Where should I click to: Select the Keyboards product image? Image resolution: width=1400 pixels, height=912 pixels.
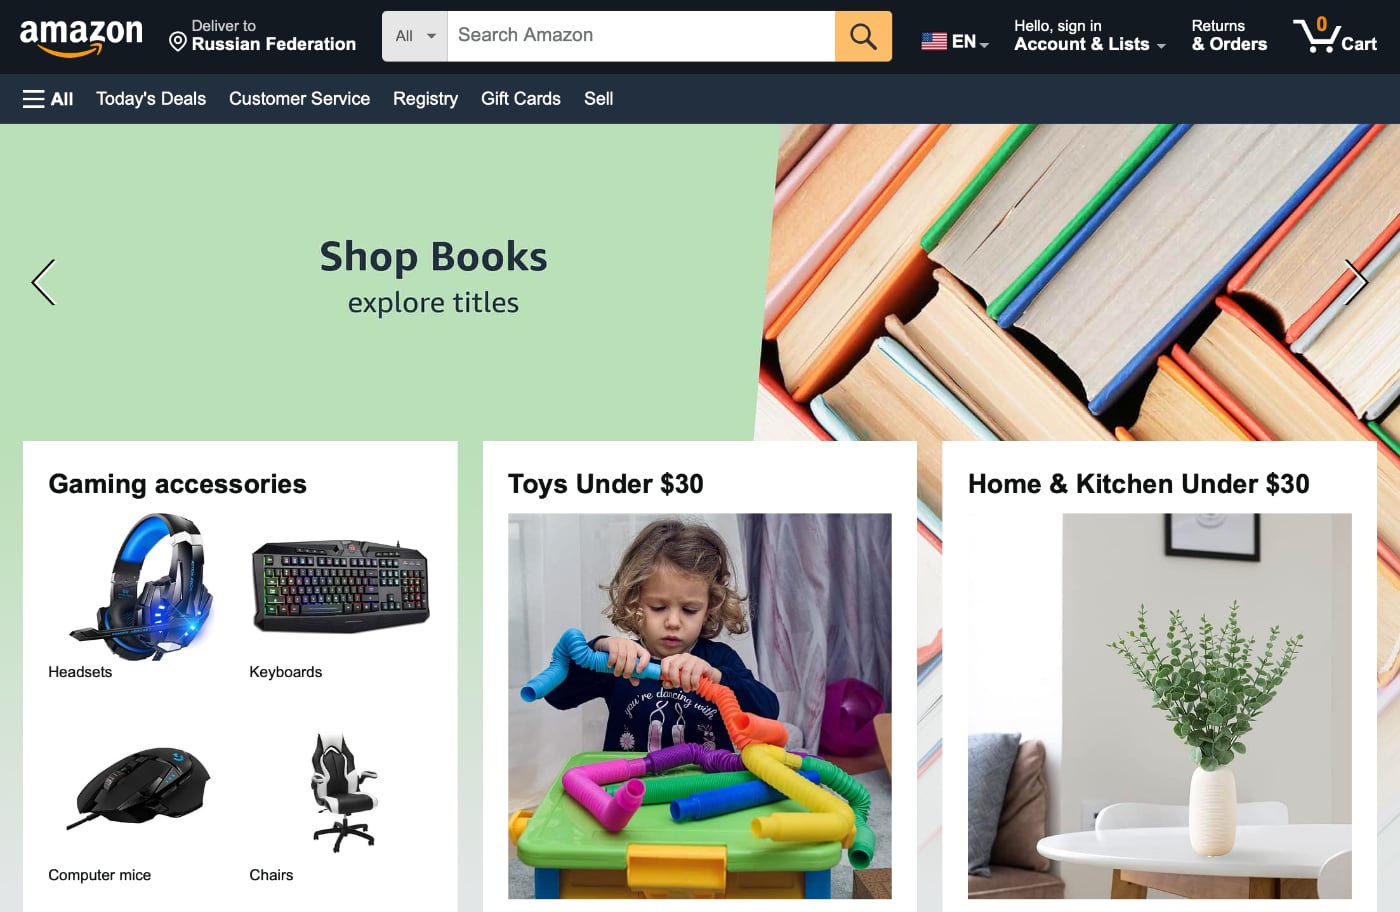340,587
